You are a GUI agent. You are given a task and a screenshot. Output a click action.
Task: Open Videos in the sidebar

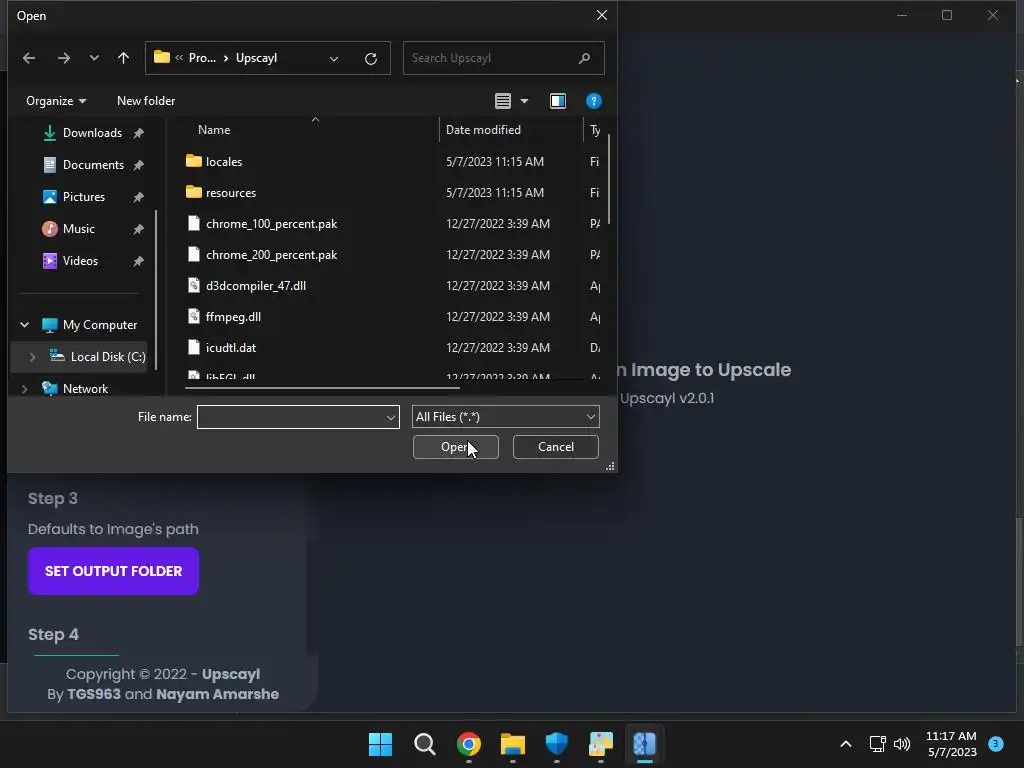pyautogui.click(x=80, y=261)
